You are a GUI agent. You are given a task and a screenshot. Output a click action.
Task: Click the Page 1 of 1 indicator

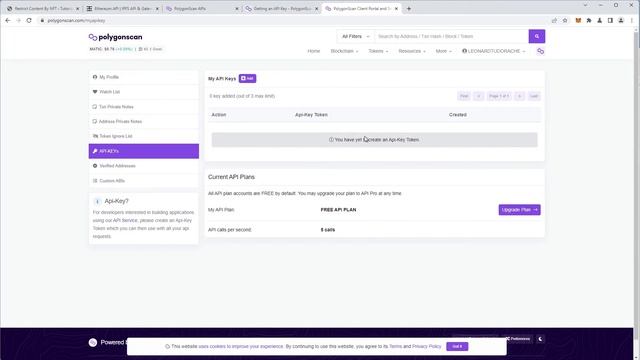click(x=499, y=96)
